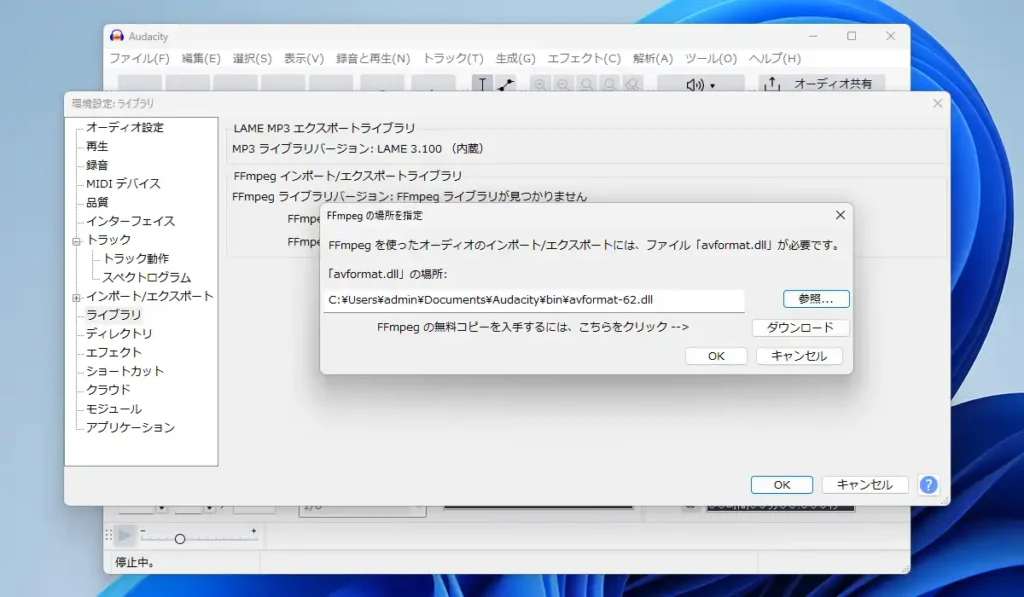The image size is (1024, 597).
Task: Fit selection to width with zoom icon
Action: click(587, 84)
